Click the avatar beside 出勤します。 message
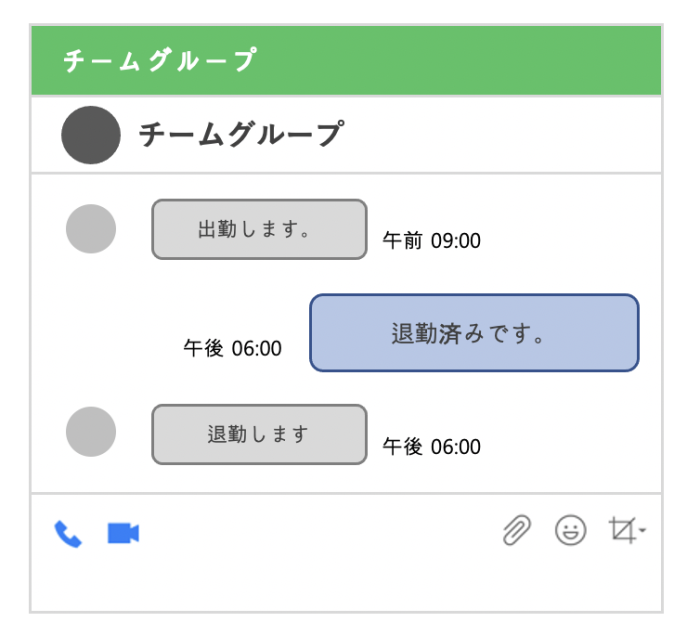 pyautogui.click(x=91, y=229)
